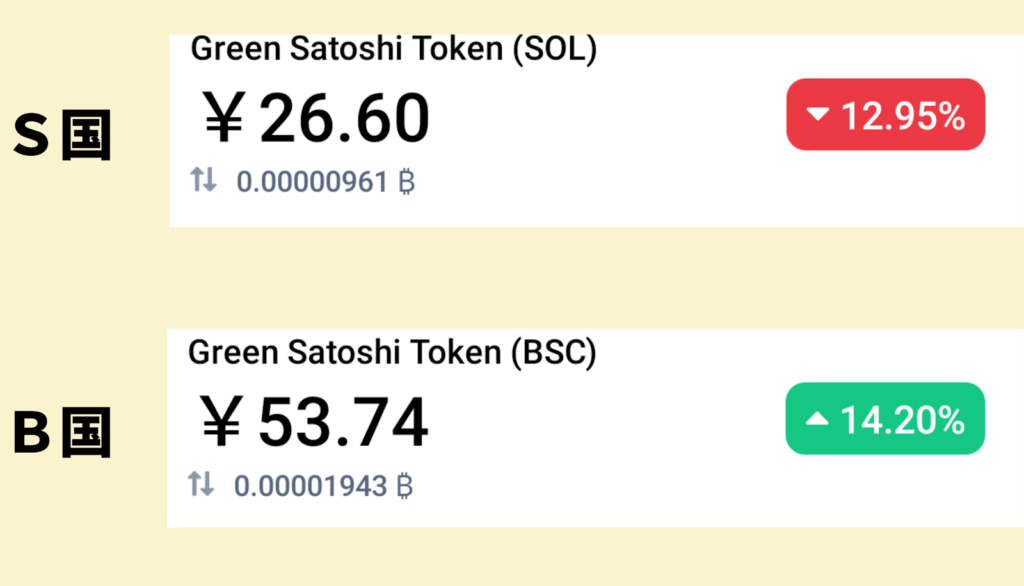Image resolution: width=1024 pixels, height=586 pixels.
Task: Click the down triangle in the red badge
Action: pyautogui.click(x=818, y=116)
